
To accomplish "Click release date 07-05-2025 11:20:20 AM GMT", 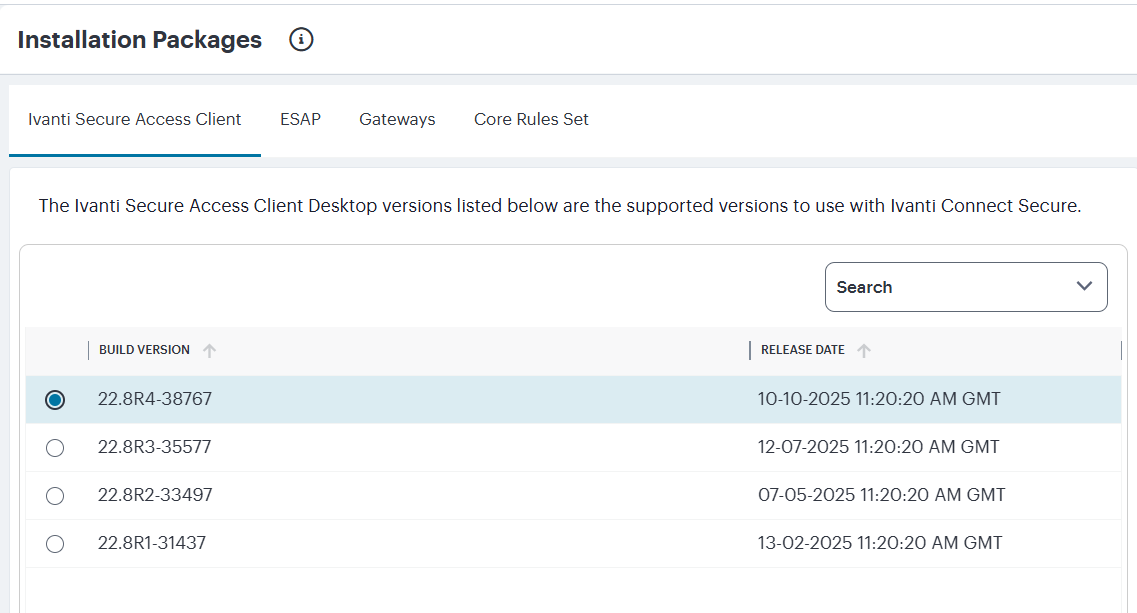I will 881,495.
